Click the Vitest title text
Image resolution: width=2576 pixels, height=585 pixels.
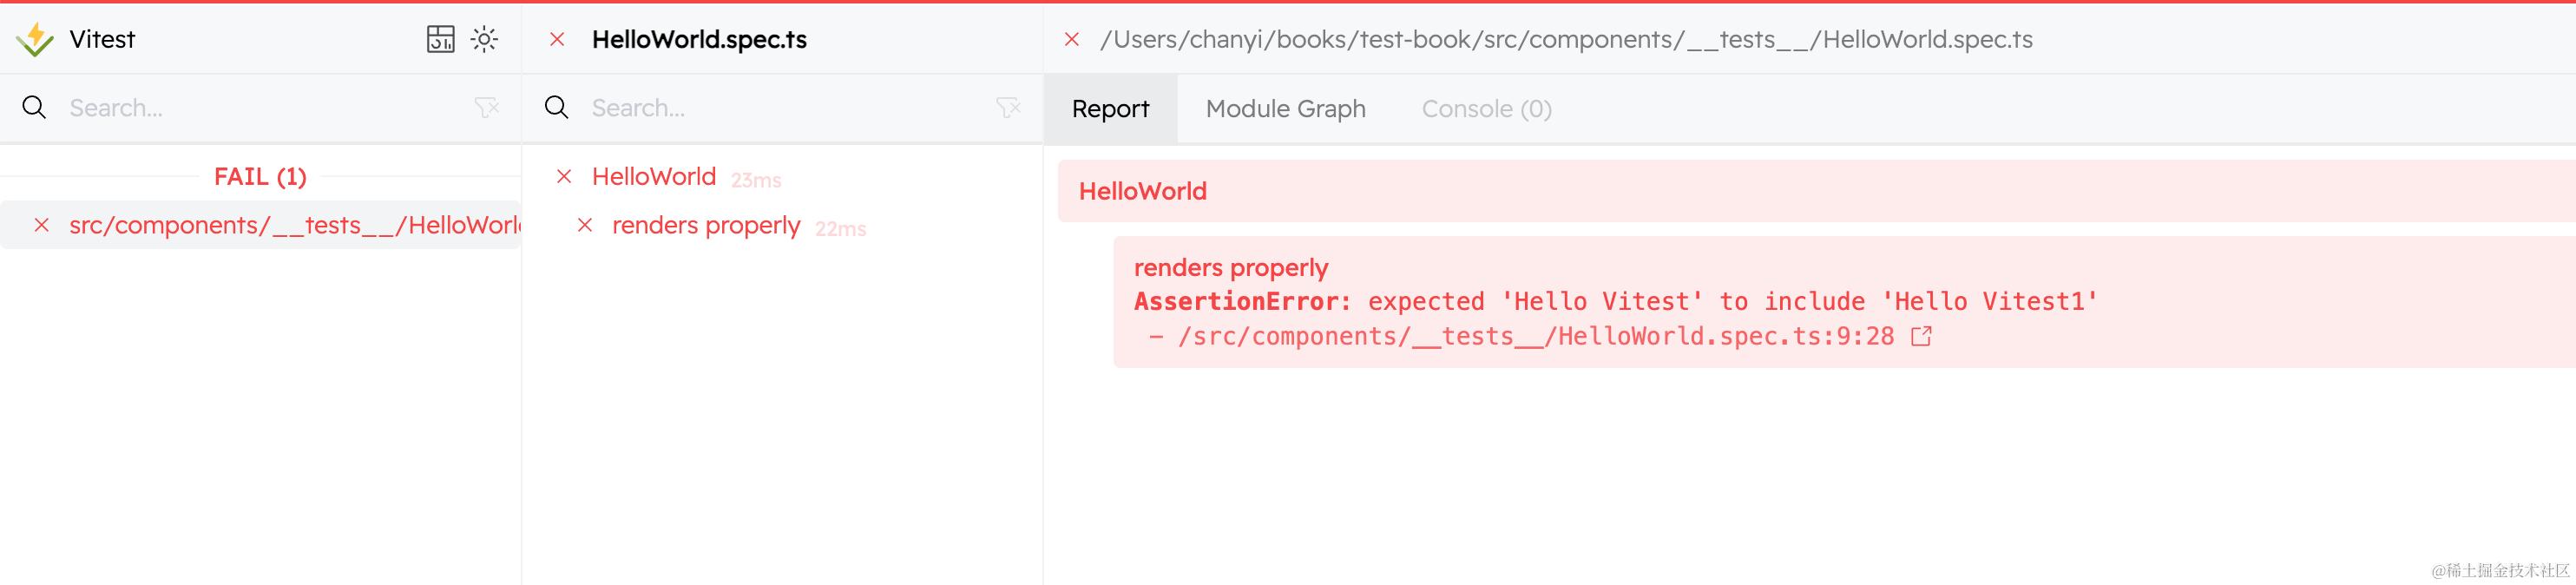coord(102,39)
